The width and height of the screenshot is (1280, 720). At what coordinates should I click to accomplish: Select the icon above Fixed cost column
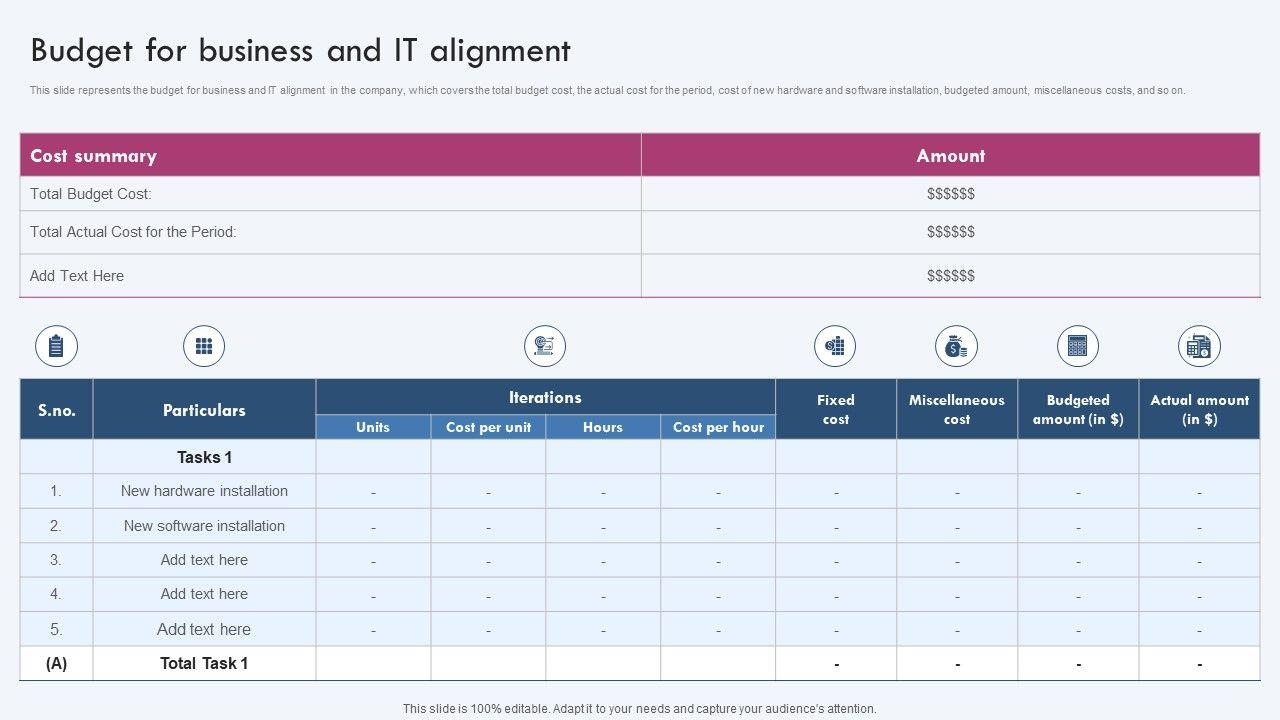(x=835, y=346)
